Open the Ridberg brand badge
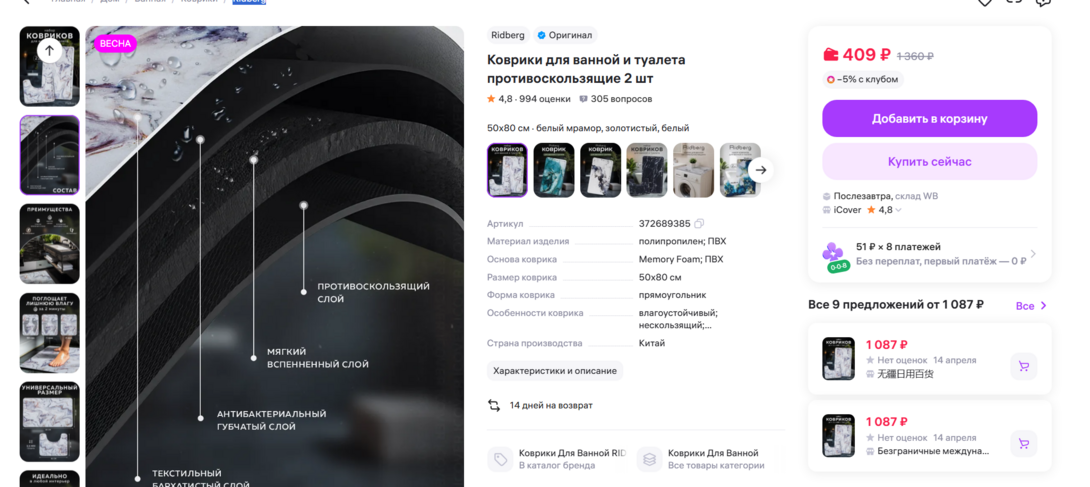The height and width of the screenshot is (487, 1090). (508, 35)
